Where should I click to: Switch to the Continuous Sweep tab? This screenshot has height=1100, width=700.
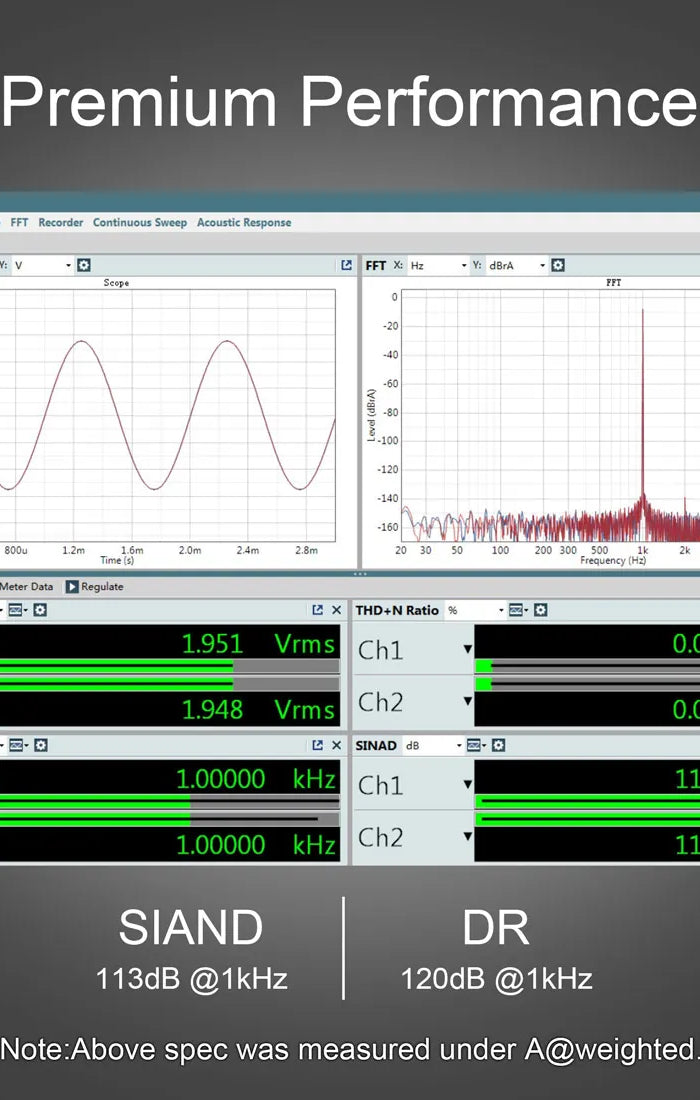pyautogui.click(x=139, y=222)
